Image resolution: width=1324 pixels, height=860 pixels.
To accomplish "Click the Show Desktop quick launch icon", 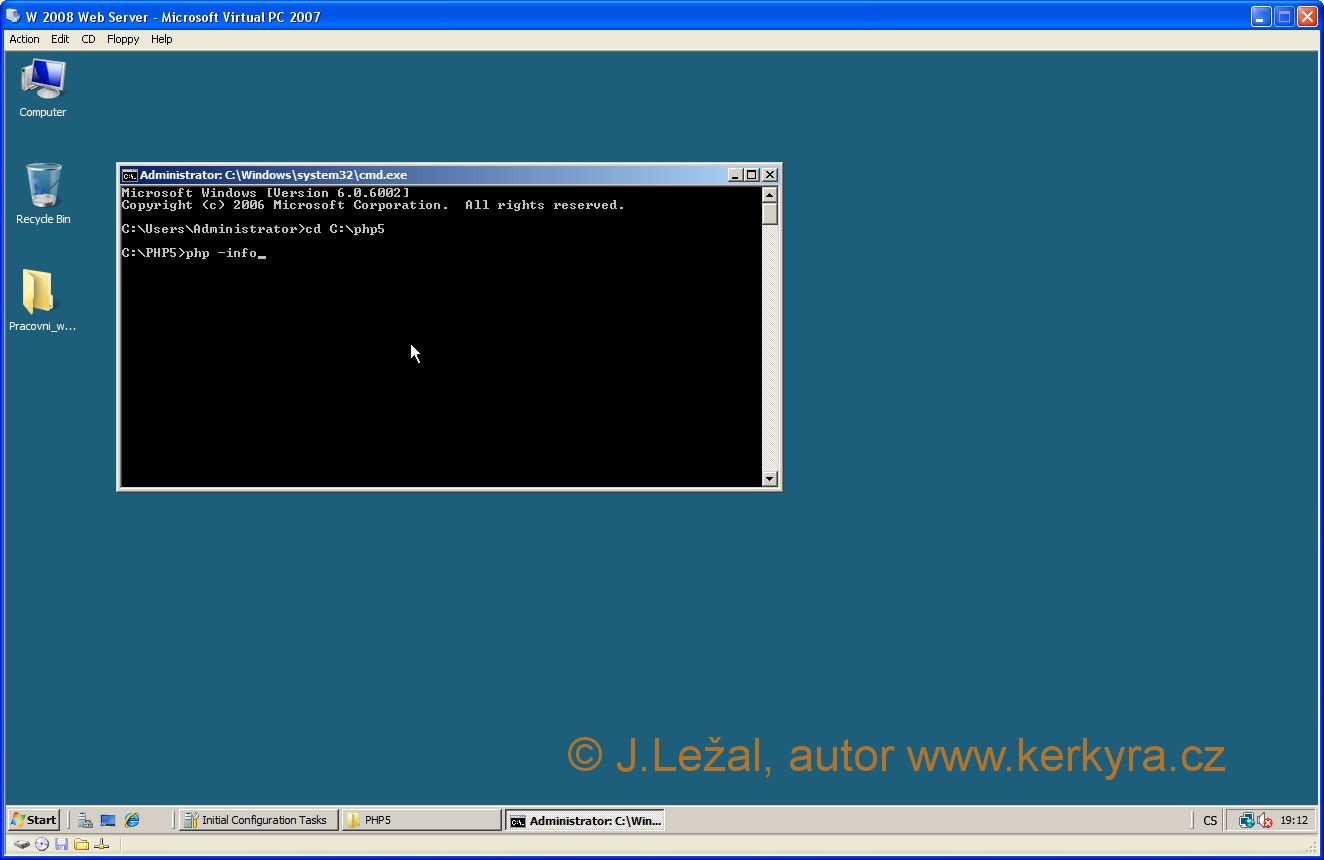I will 108,820.
